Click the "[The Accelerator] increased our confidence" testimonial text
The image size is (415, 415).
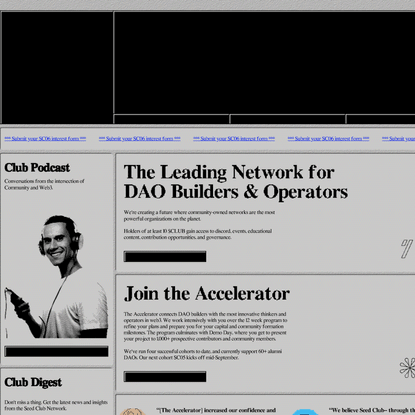click(216, 410)
